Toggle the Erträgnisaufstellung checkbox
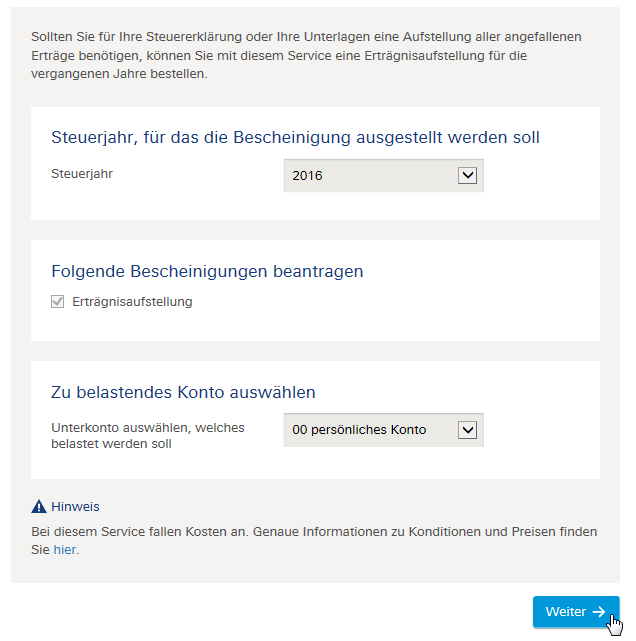This screenshot has height=641, width=636. 57,302
